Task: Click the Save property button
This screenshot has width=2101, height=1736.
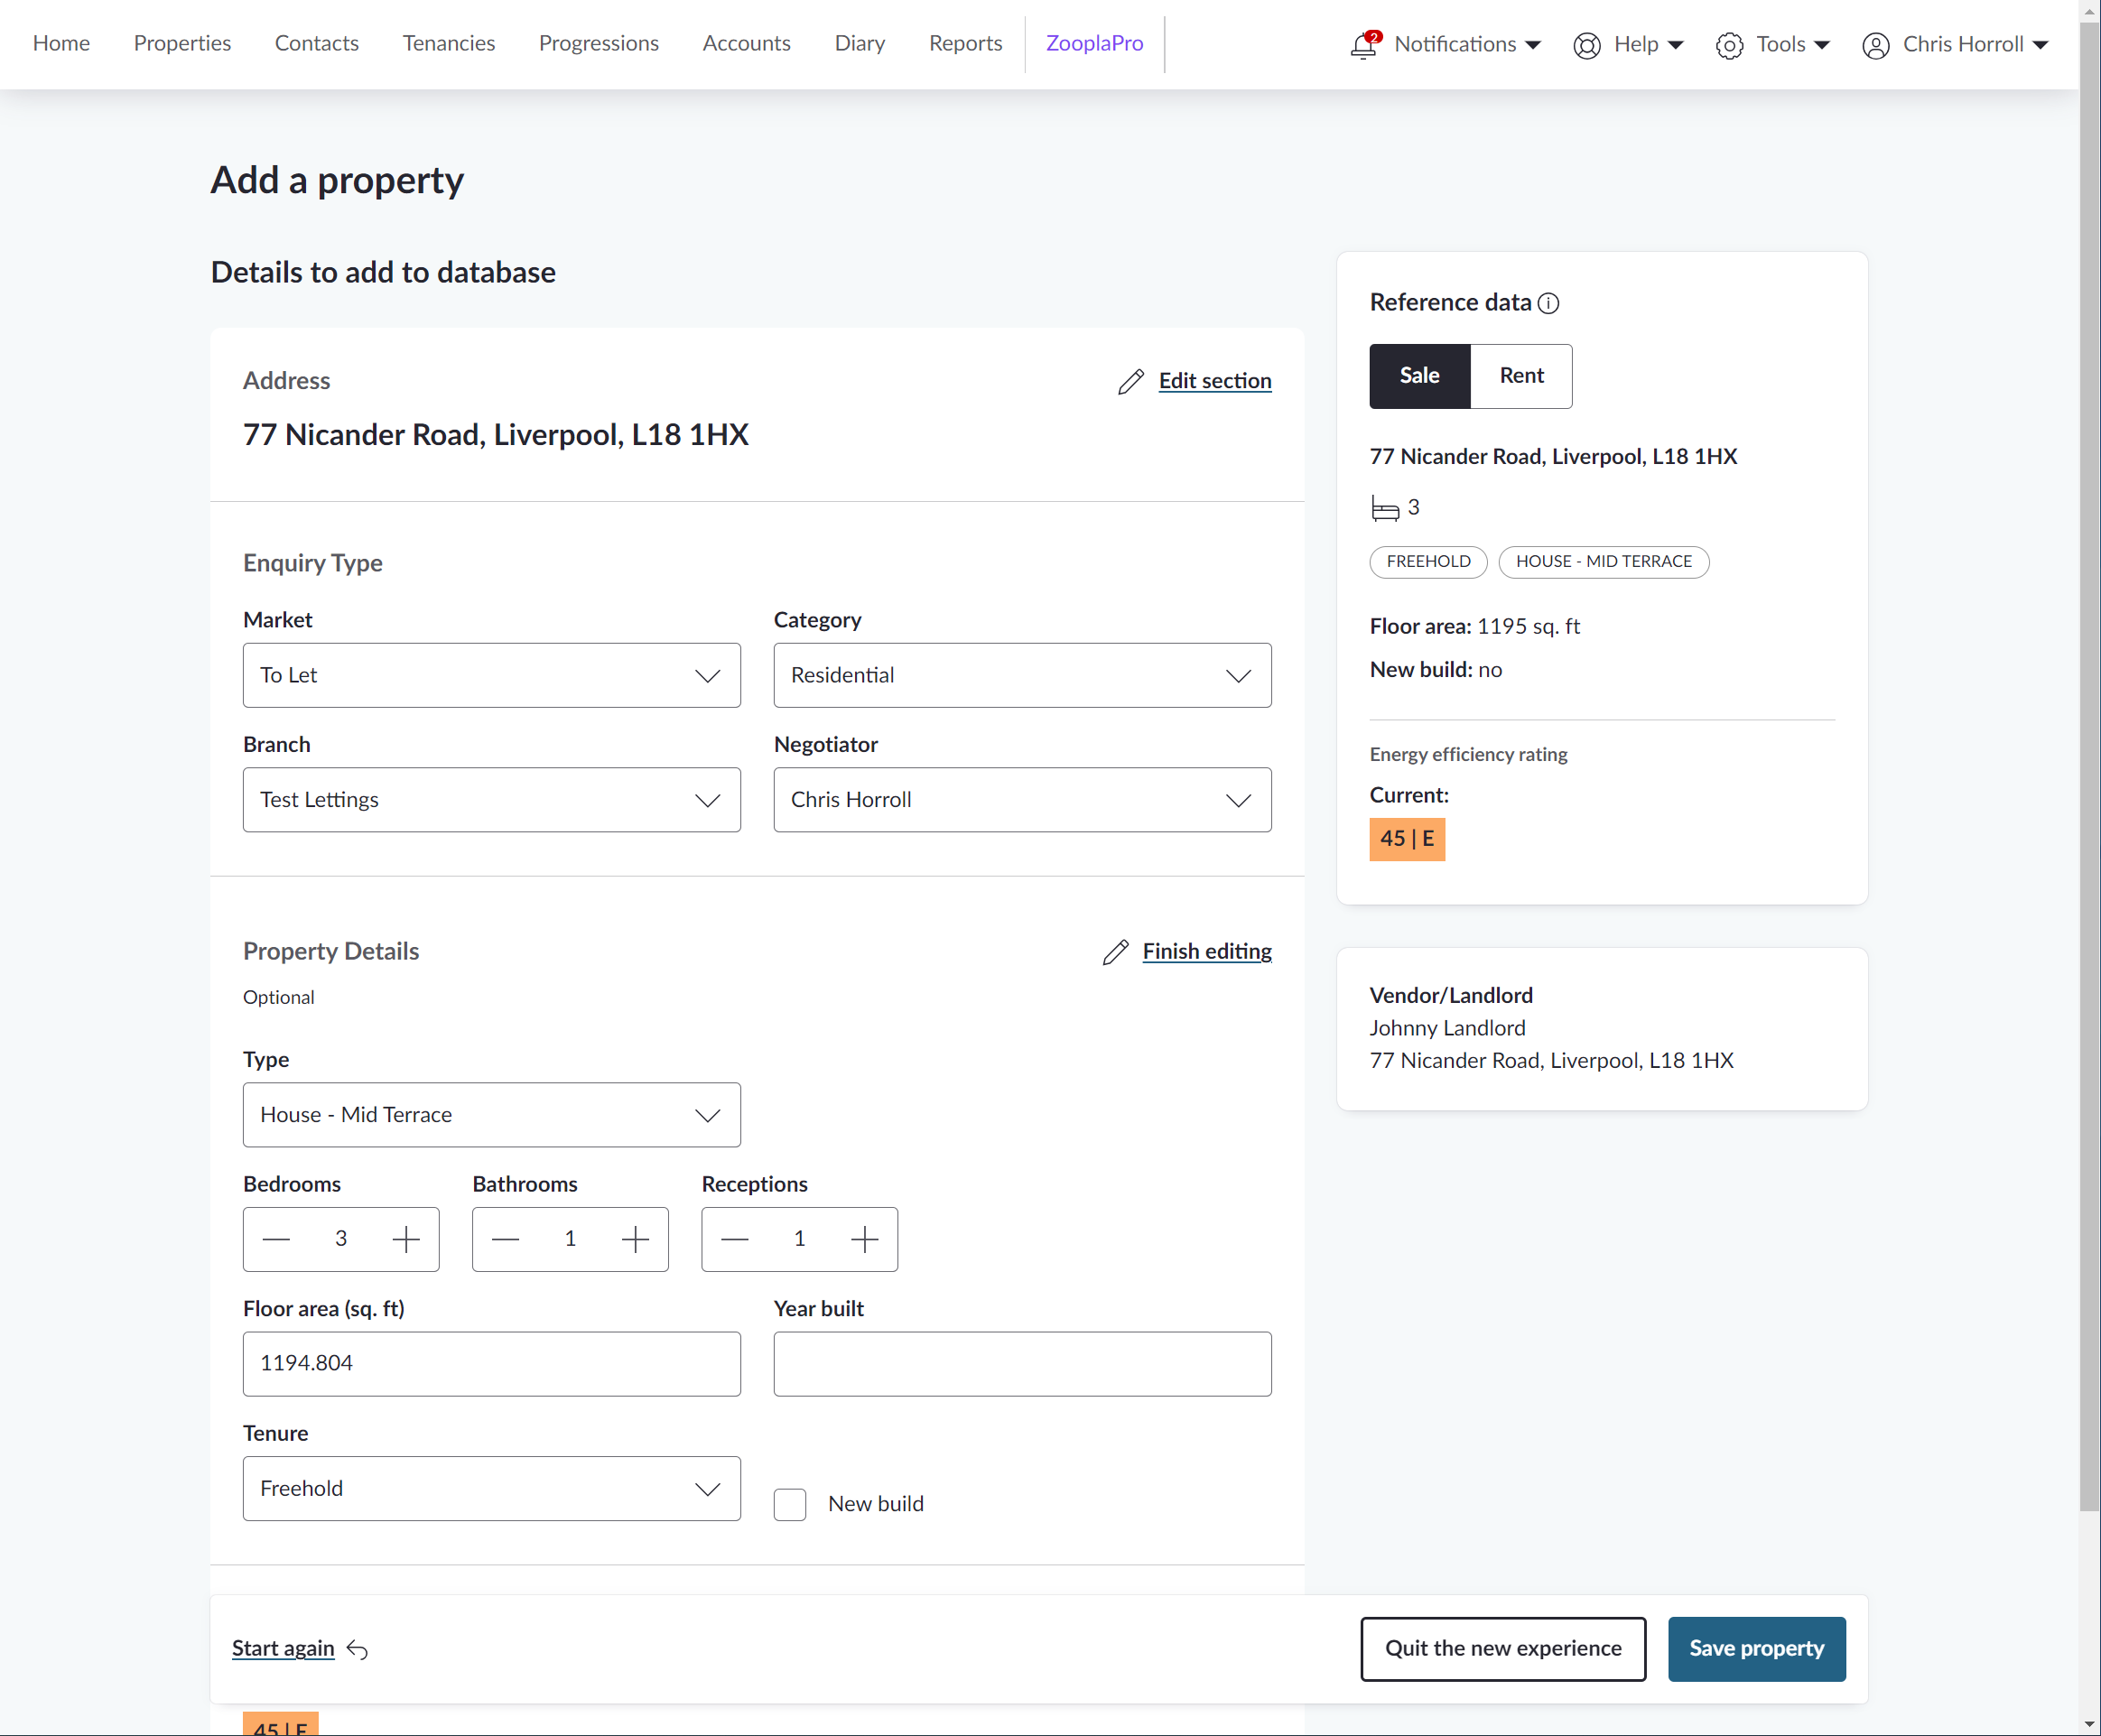Action: tap(1757, 1649)
